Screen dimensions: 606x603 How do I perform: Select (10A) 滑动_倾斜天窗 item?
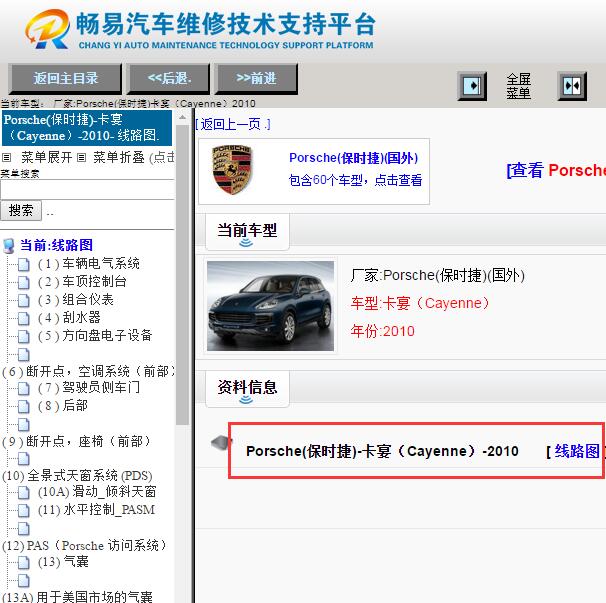tap(97, 492)
